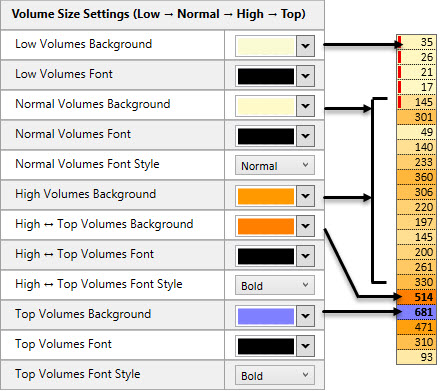Open Top Volumes Font Style combo box
Viewport: 447px width, 391px height.
coord(275,375)
